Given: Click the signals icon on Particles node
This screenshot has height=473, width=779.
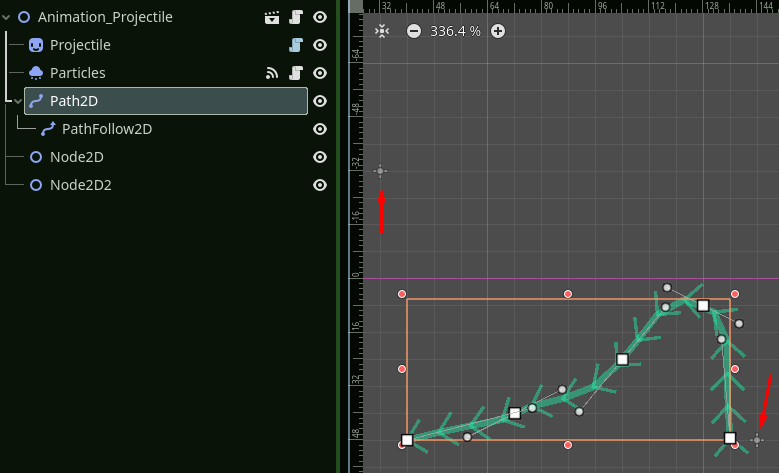Looking at the screenshot, I should pos(272,73).
